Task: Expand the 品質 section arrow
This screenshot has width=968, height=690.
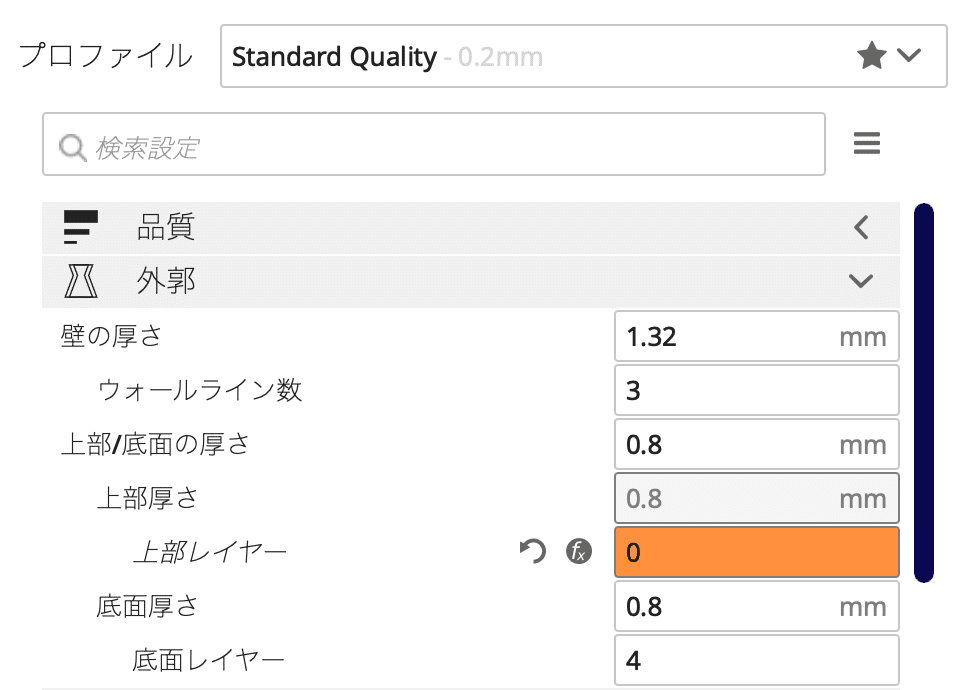Action: pos(861,228)
